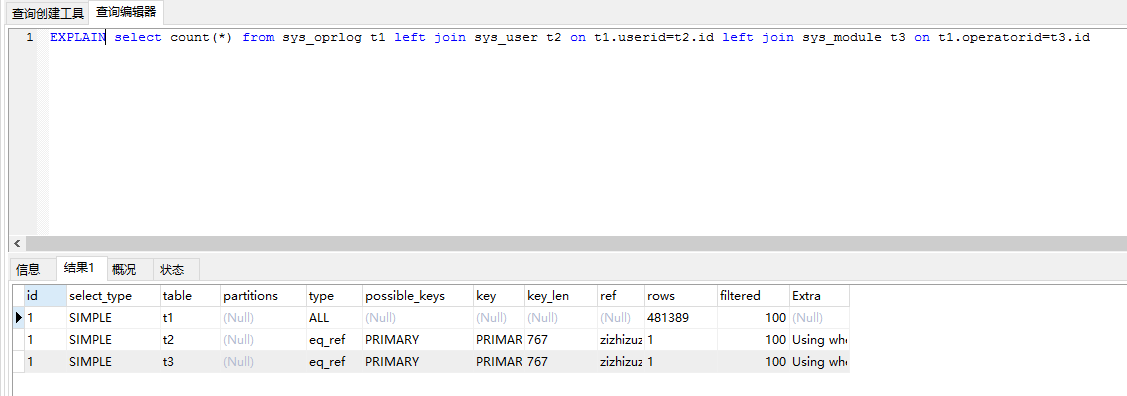Click the Extra column header
Viewport: 1127px width, 396px height.
[x=819, y=295]
